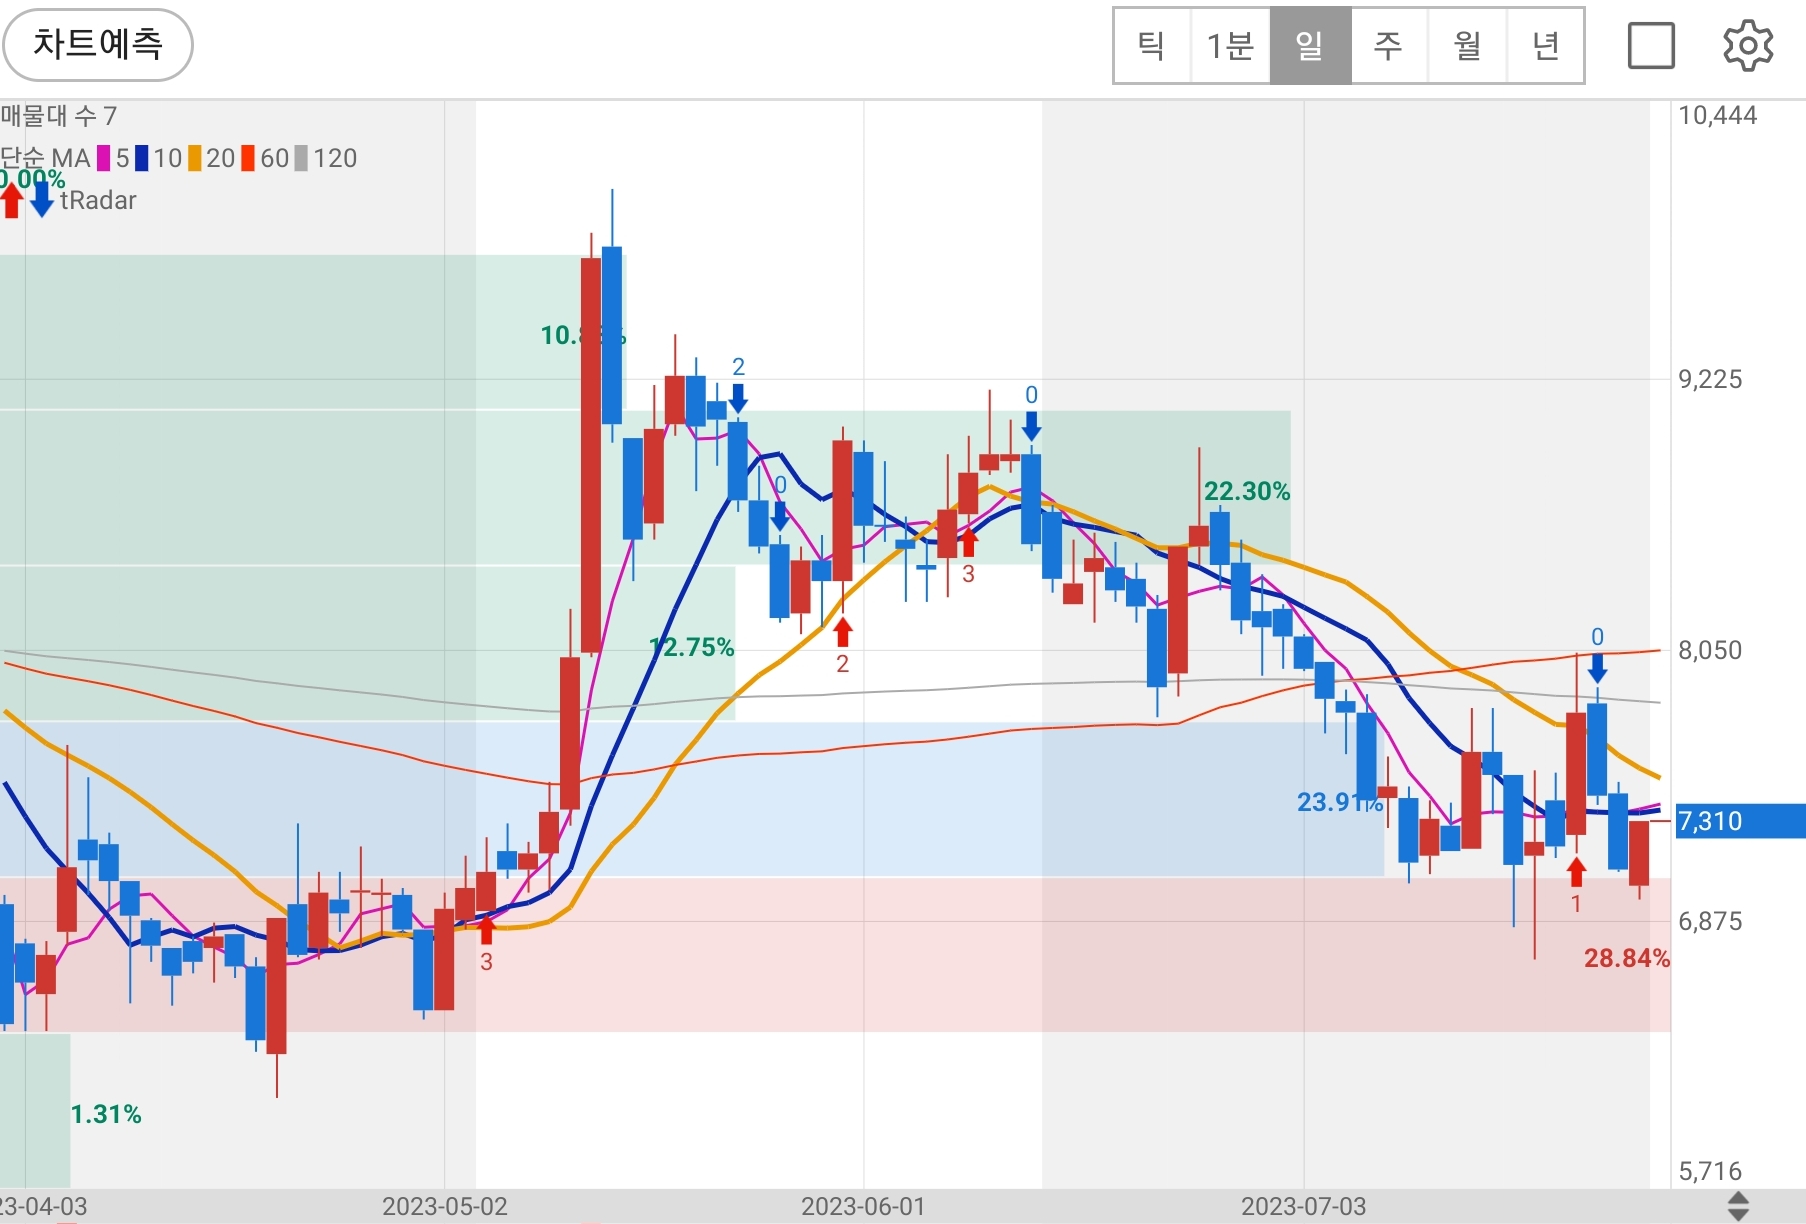Click the up/down scale stepper at bottom right
1806x1224 pixels.
1738,1206
